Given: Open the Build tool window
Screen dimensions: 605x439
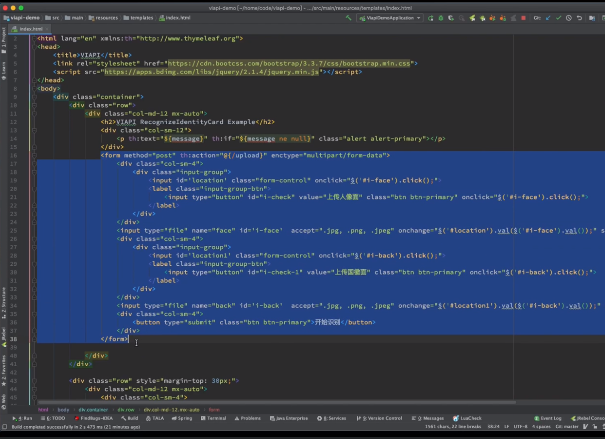Looking at the screenshot, I should coord(129,418).
